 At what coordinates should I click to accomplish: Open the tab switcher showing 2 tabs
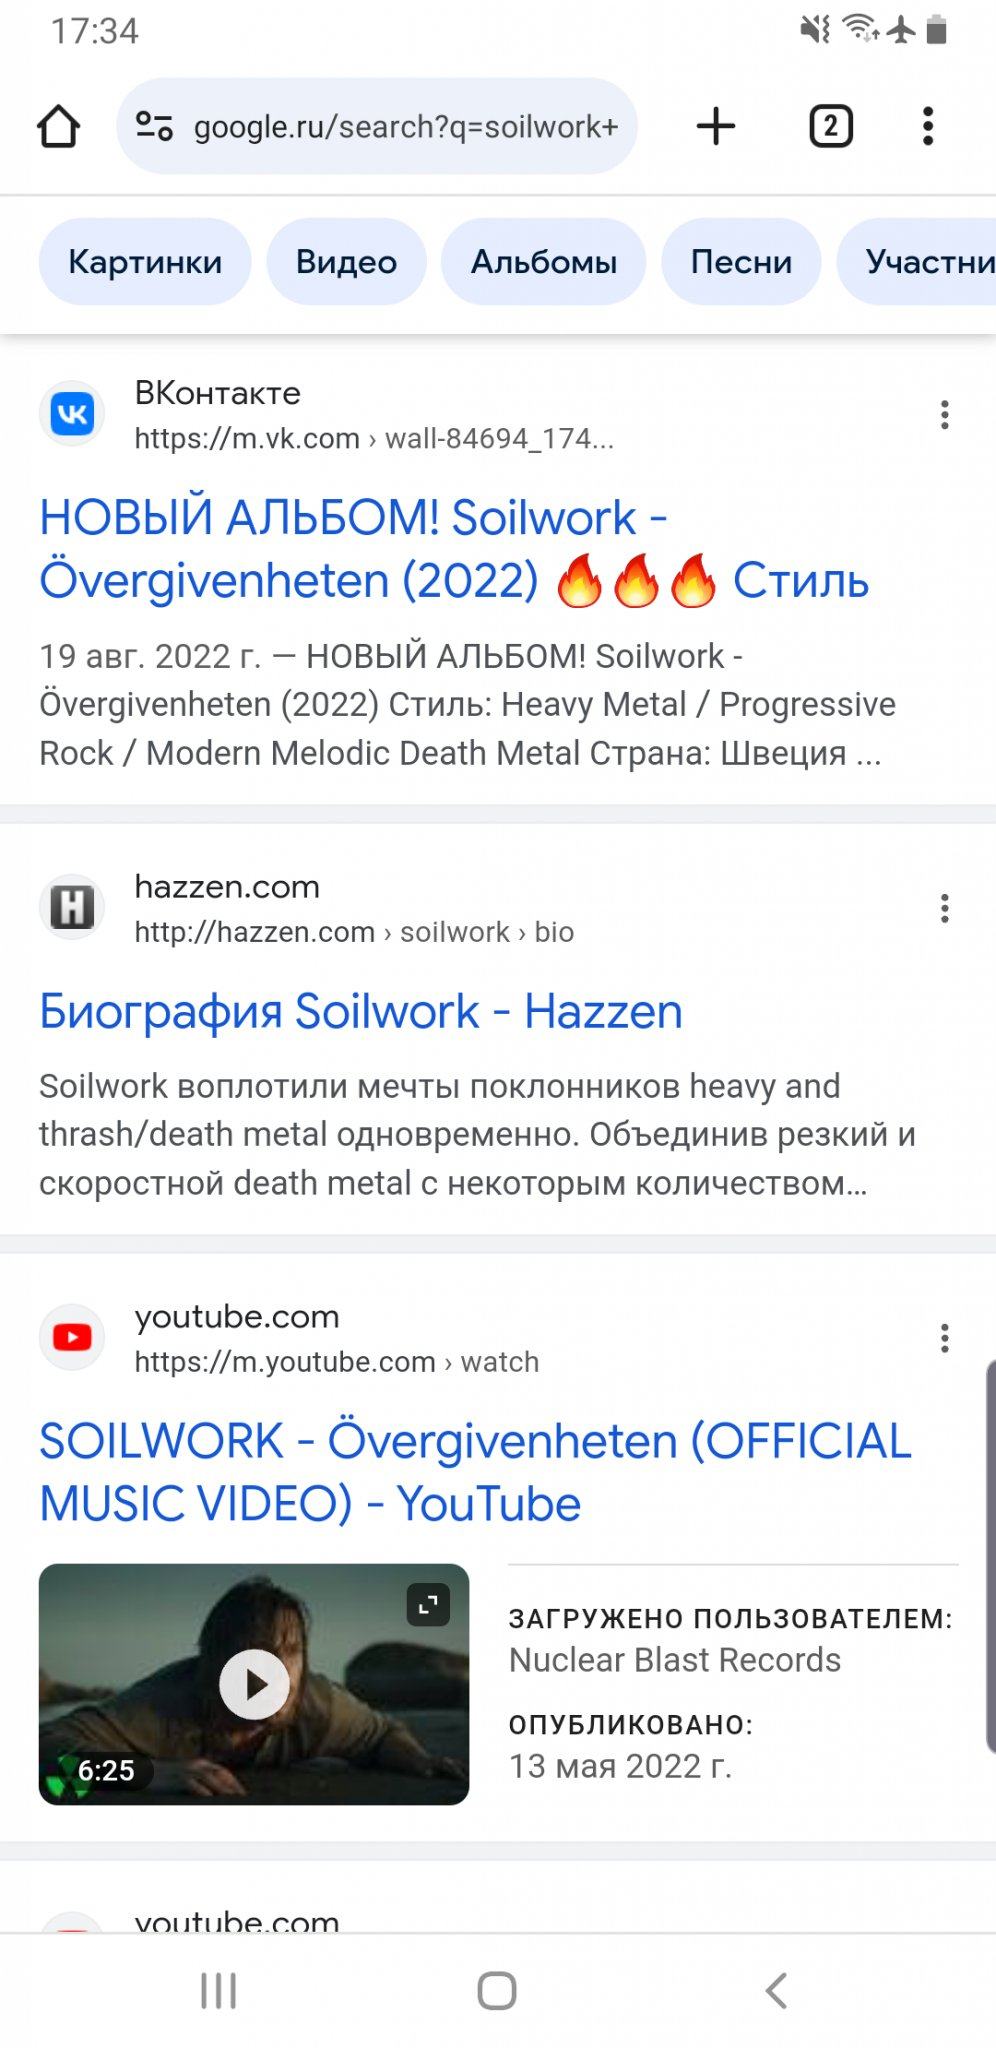pos(830,126)
